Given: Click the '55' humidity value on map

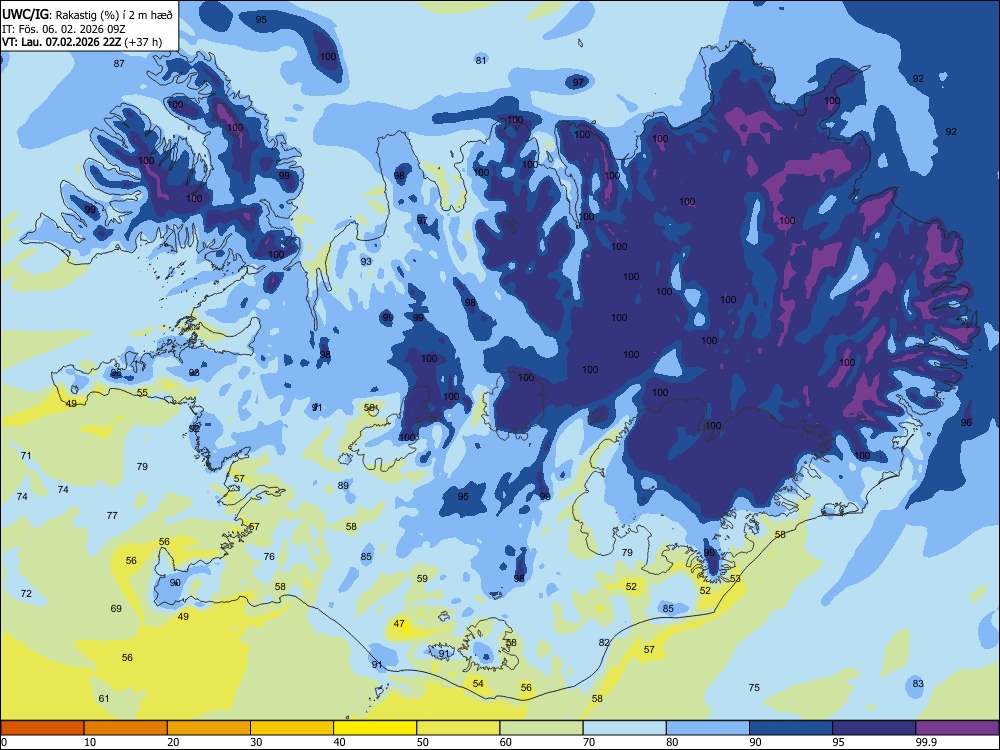Looking at the screenshot, I should [x=142, y=393].
